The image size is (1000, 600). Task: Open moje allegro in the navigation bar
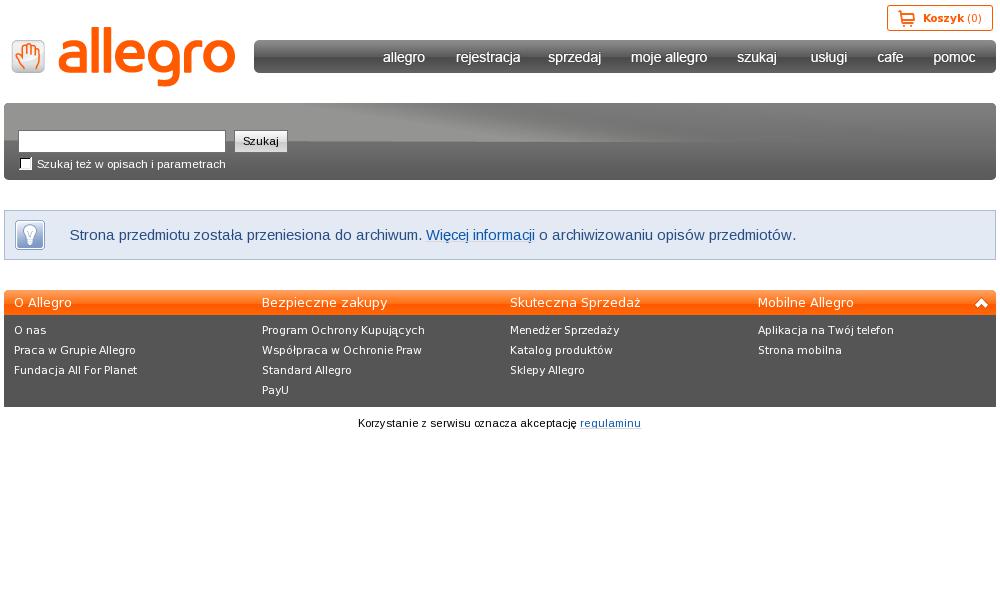point(669,57)
